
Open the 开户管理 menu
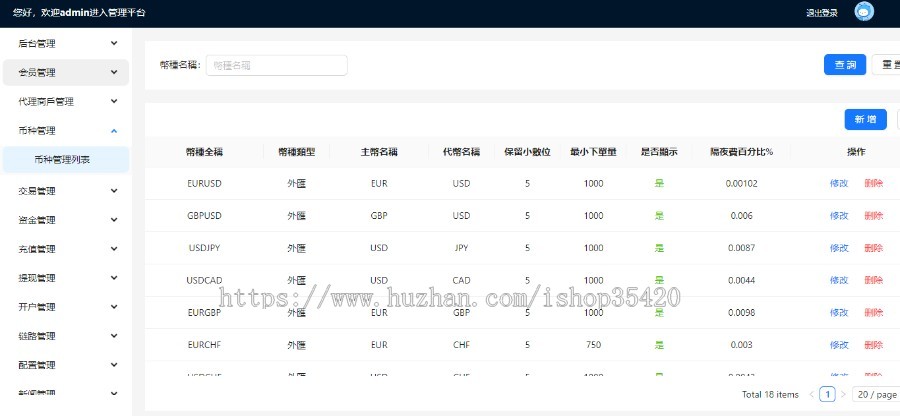pyautogui.click(x=66, y=307)
